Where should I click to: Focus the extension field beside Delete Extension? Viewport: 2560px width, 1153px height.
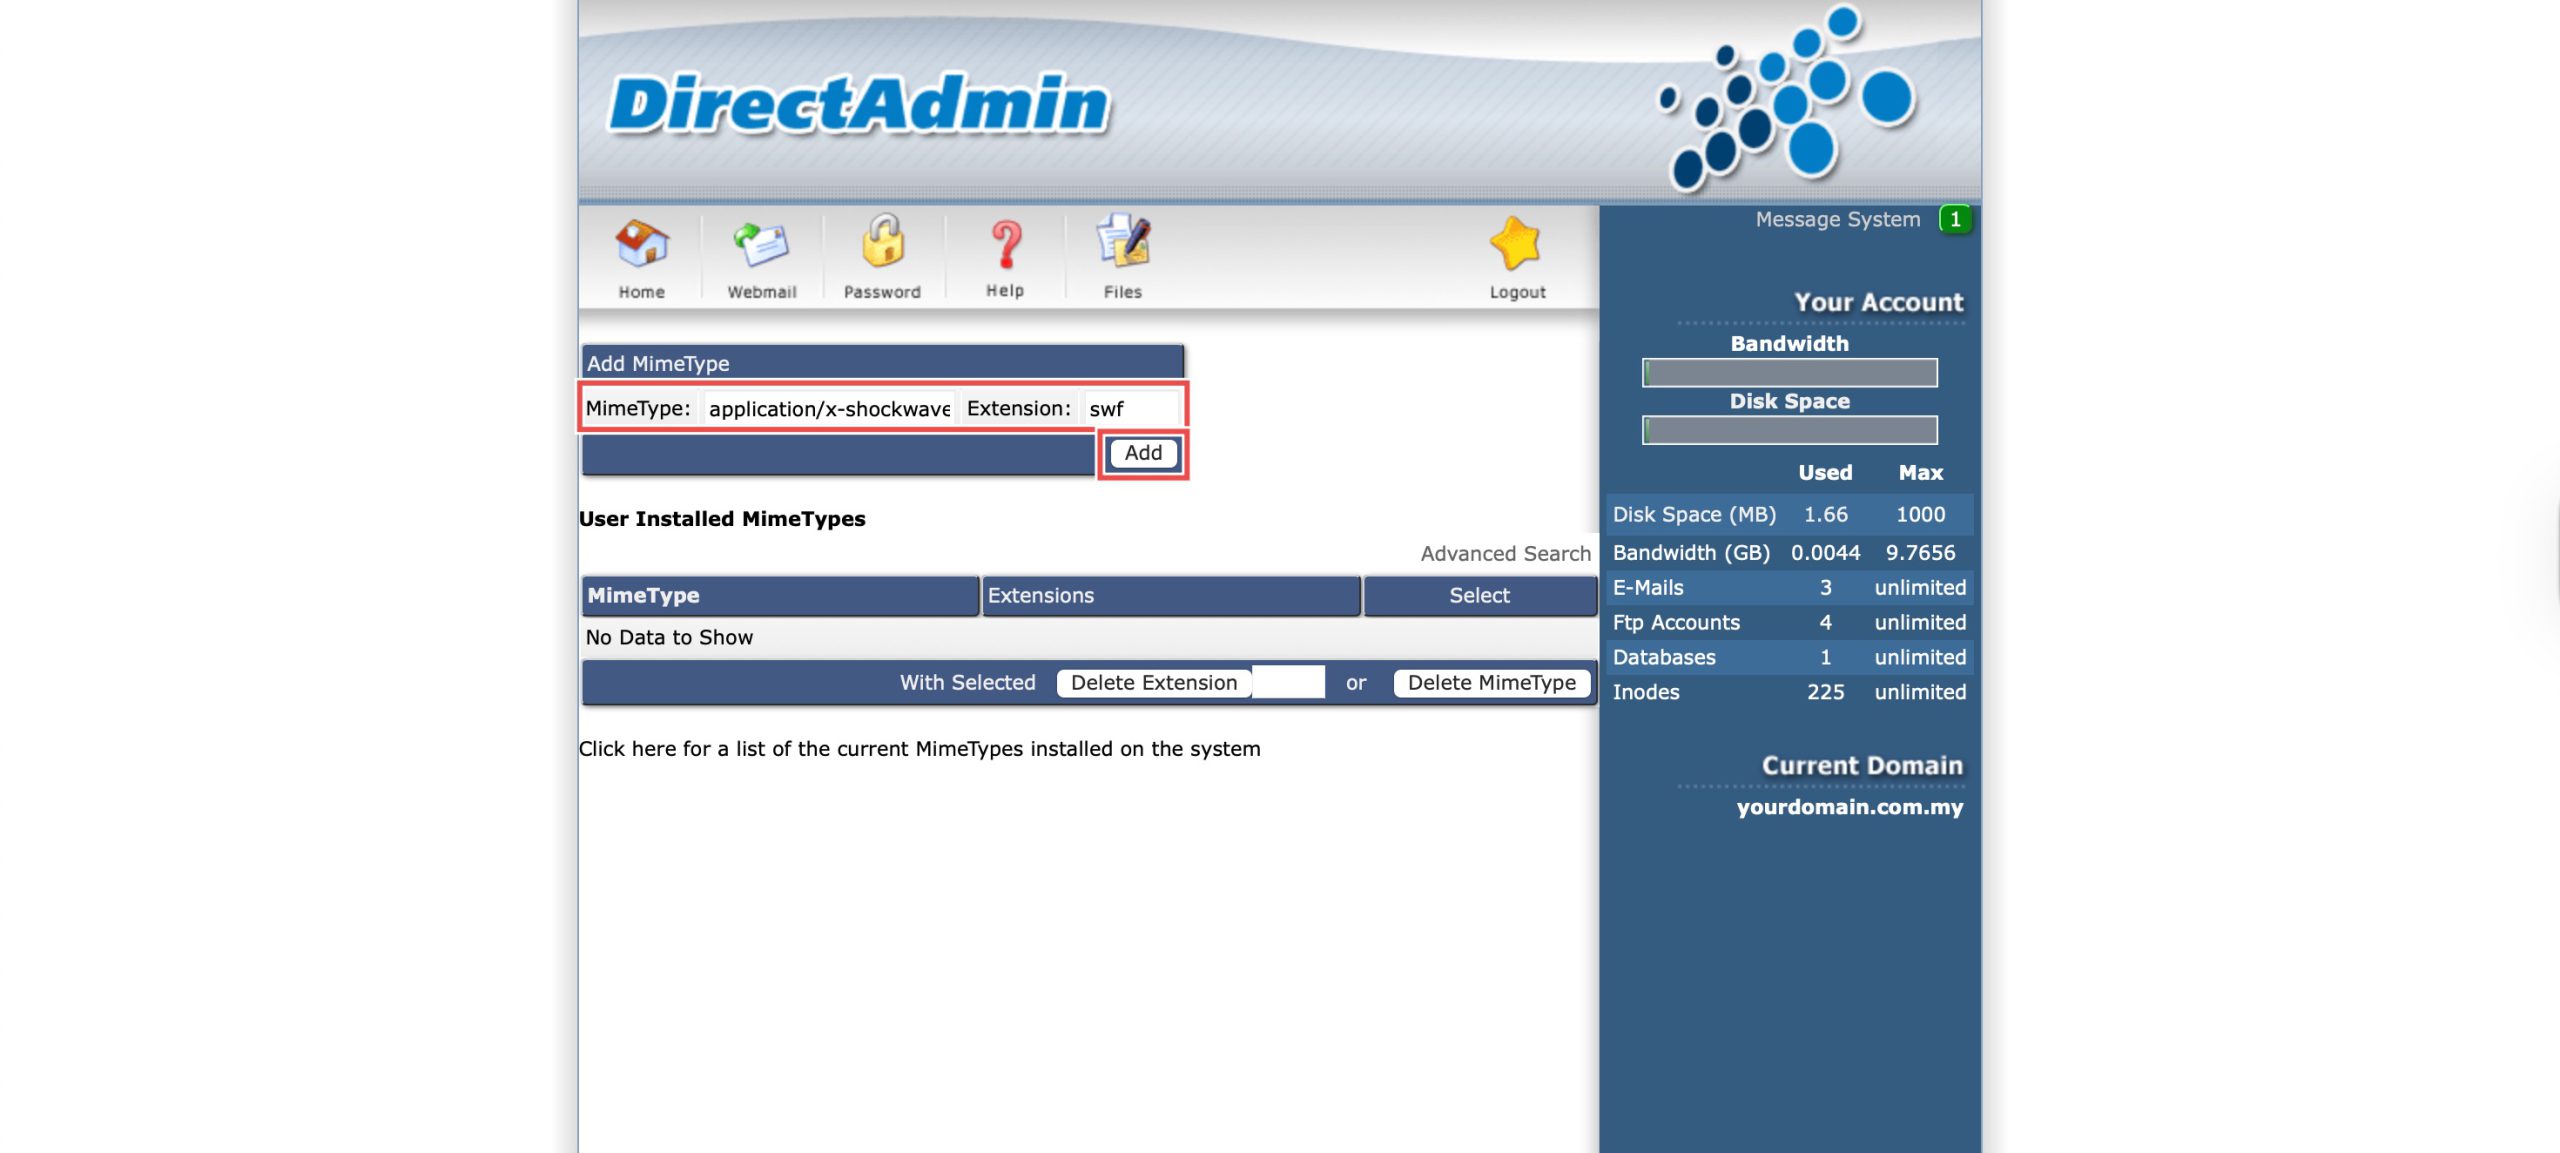(1288, 682)
